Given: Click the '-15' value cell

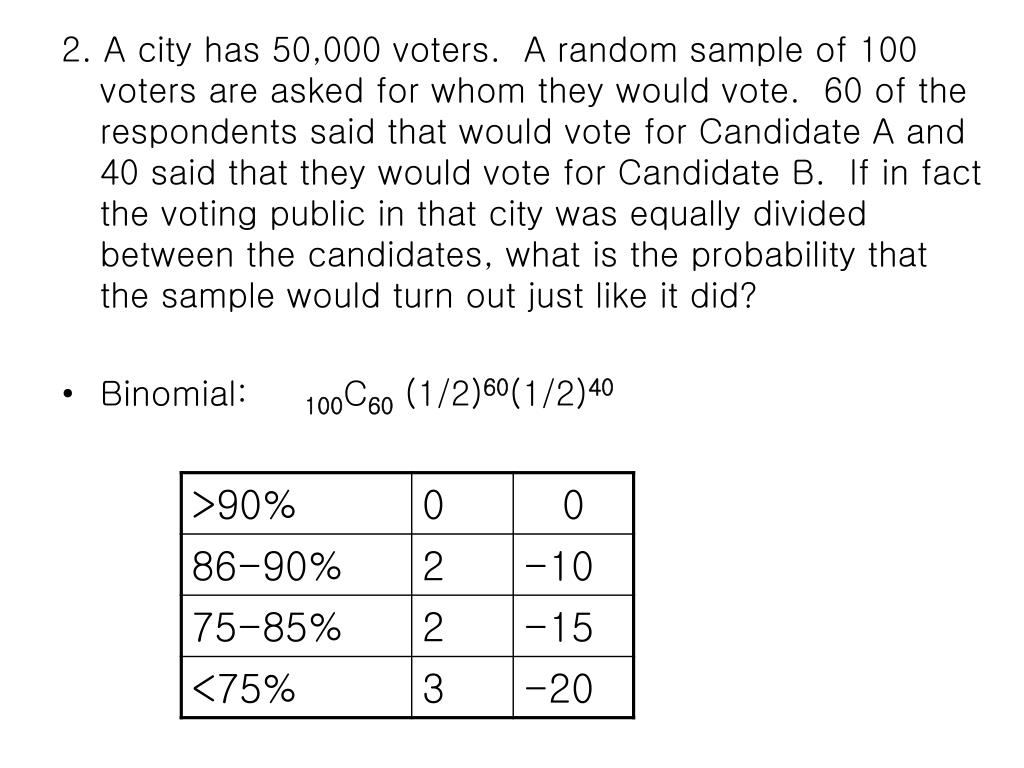Looking at the screenshot, I should point(573,626).
